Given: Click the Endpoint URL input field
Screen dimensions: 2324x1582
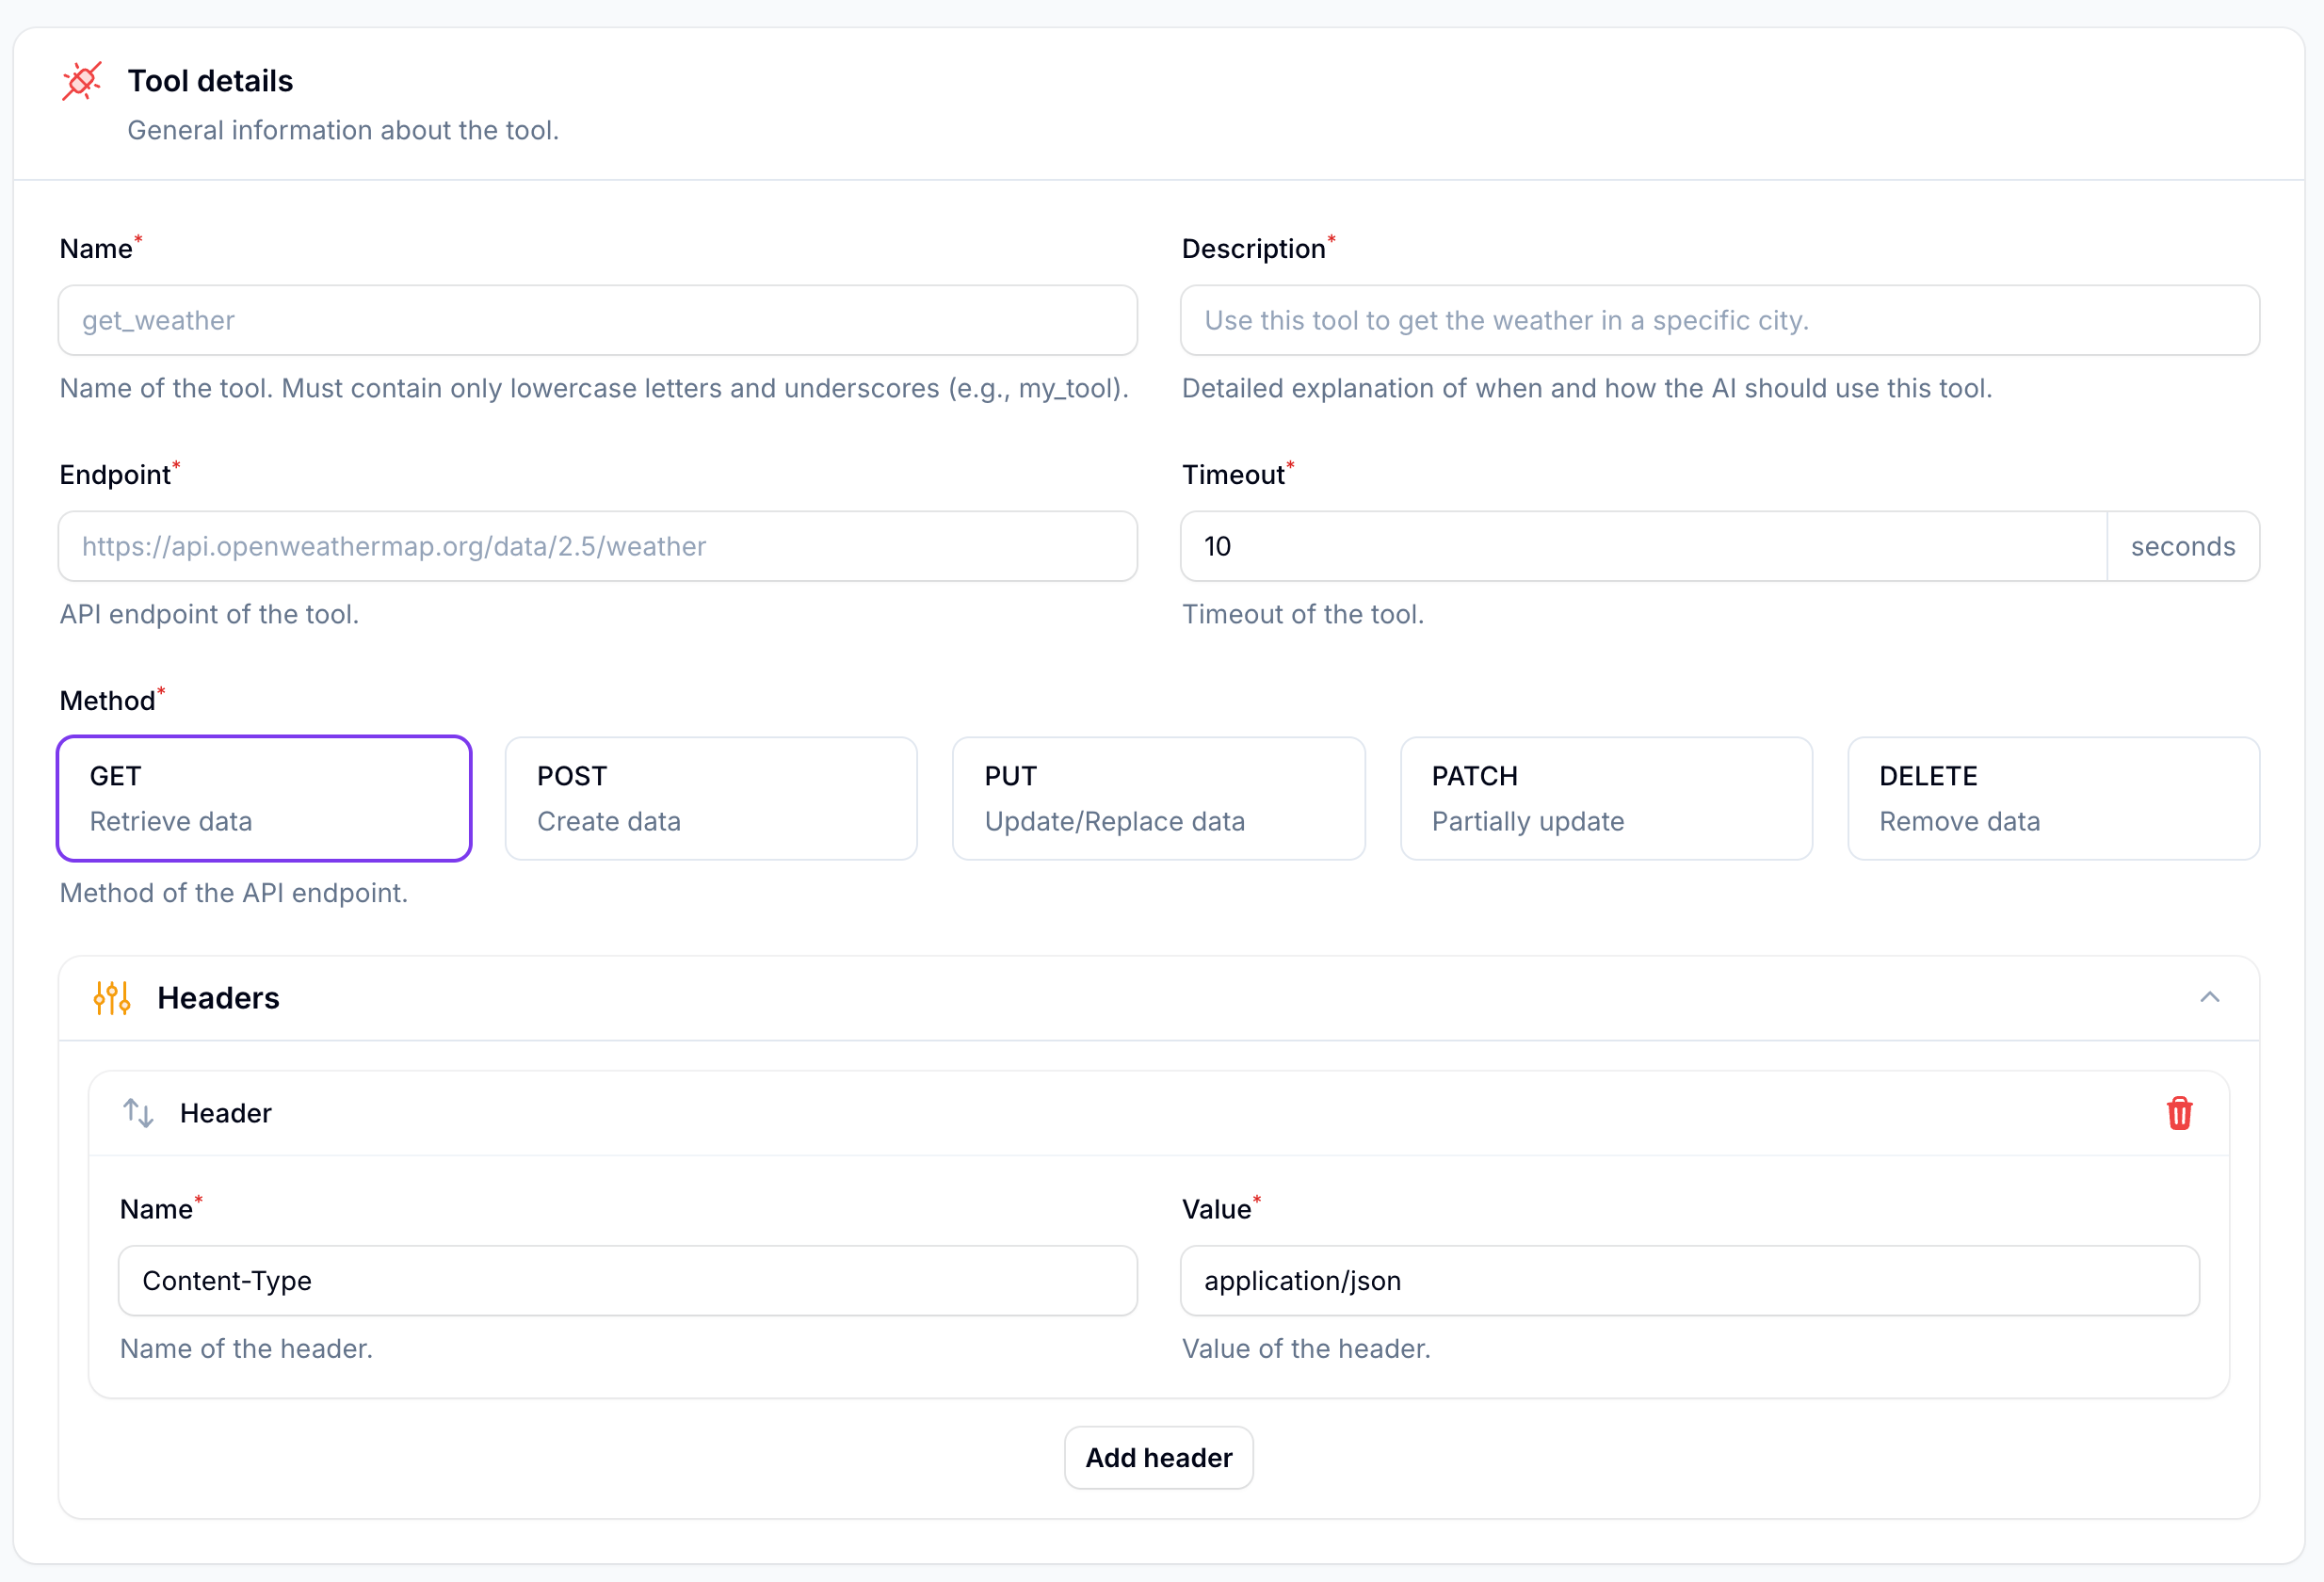Looking at the screenshot, I should tap(597, 546).
